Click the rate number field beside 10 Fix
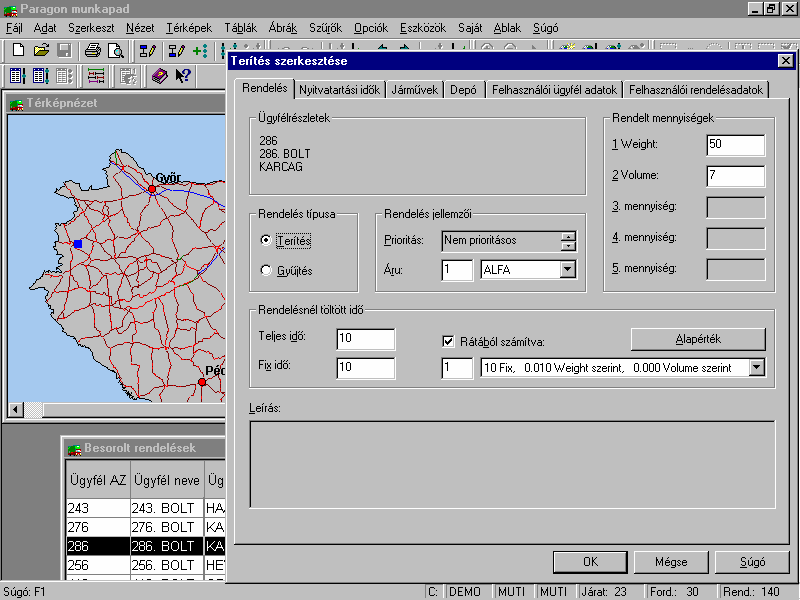The height and width of the screenshot is (600, 800). coord(457,368)
